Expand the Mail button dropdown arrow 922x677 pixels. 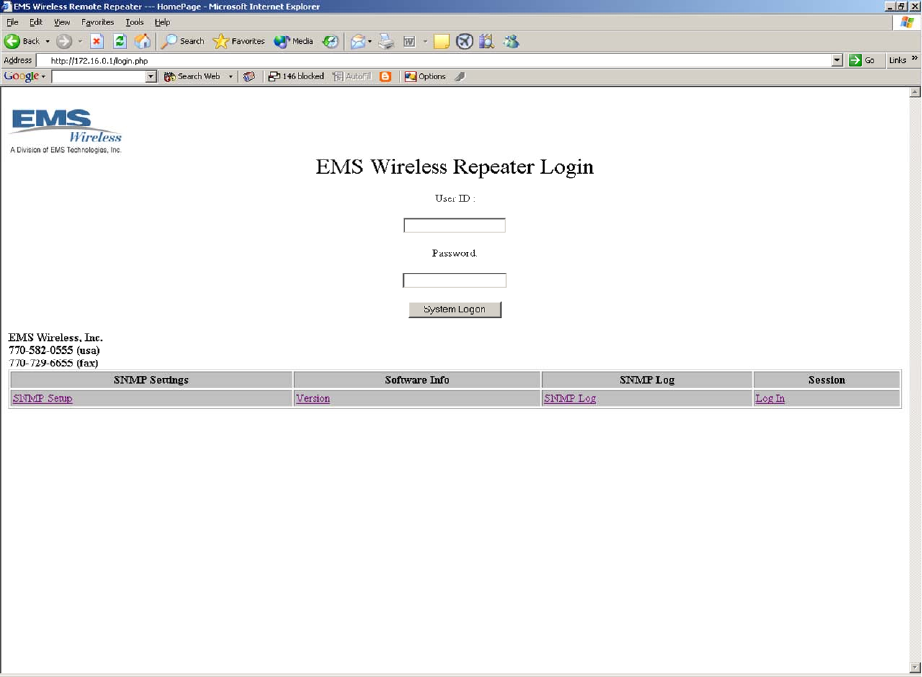pyautogui.click(x=370, y=41)
